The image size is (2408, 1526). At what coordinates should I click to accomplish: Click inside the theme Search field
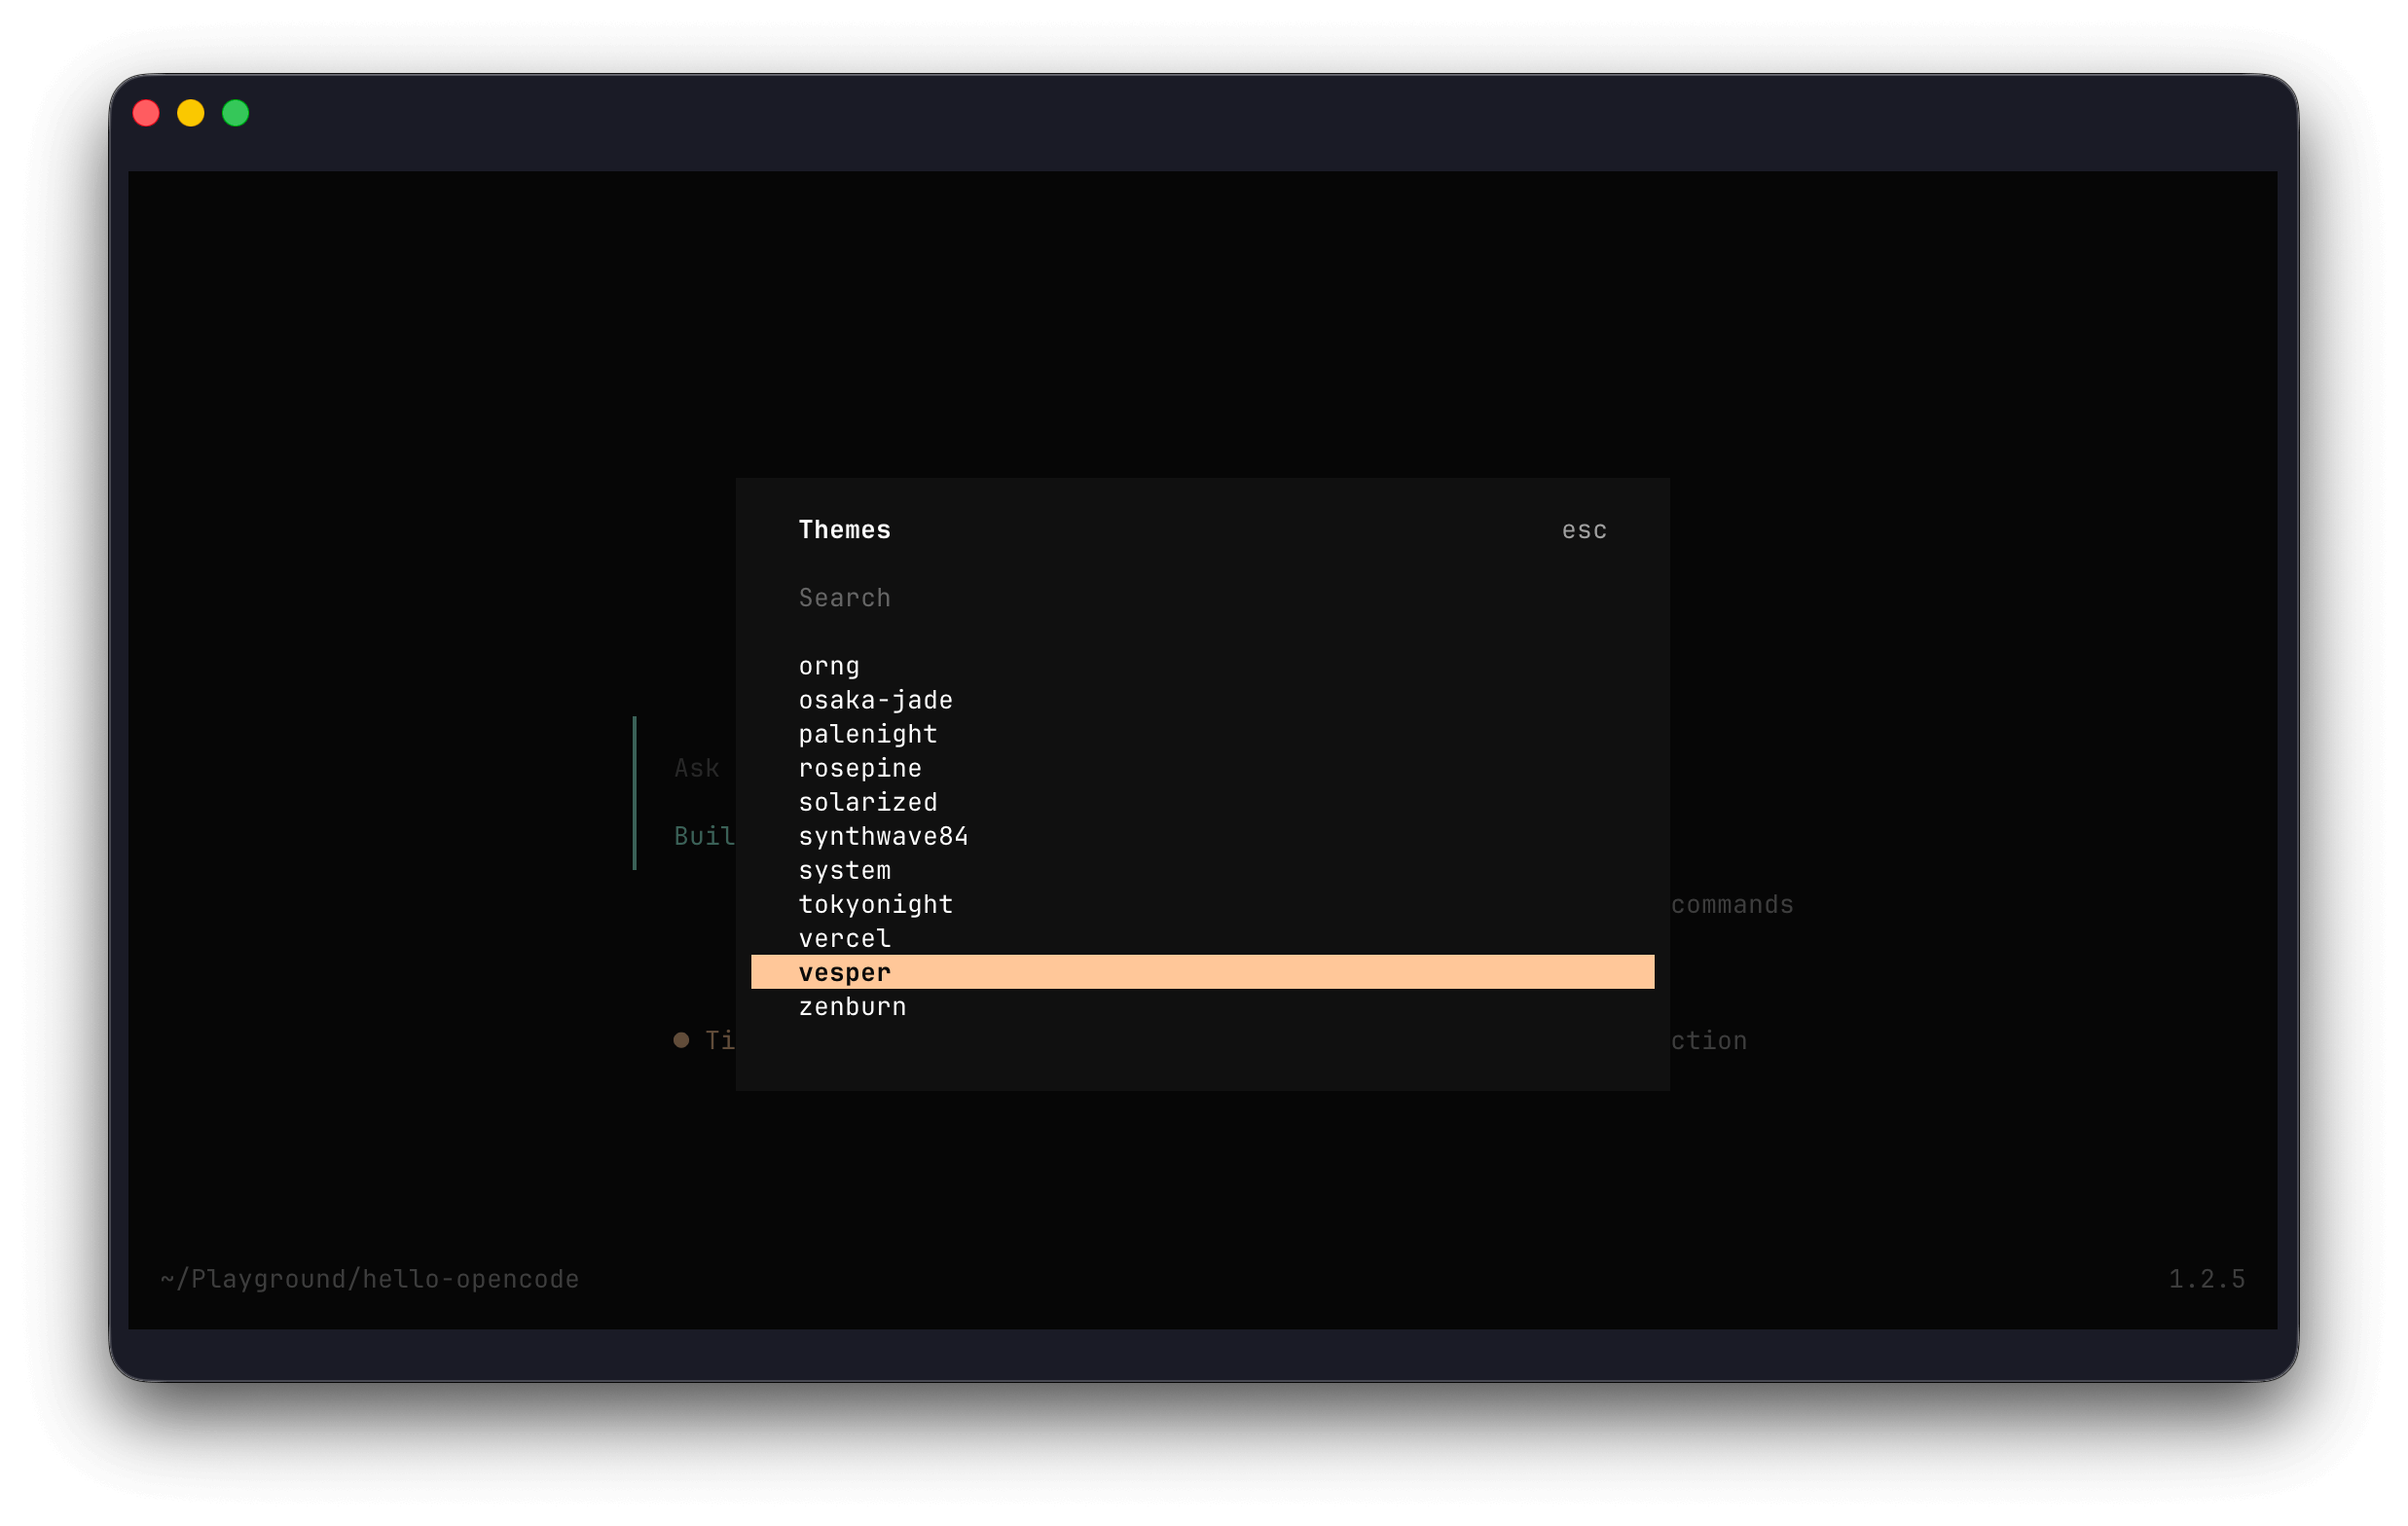click(x=845, y=597)
